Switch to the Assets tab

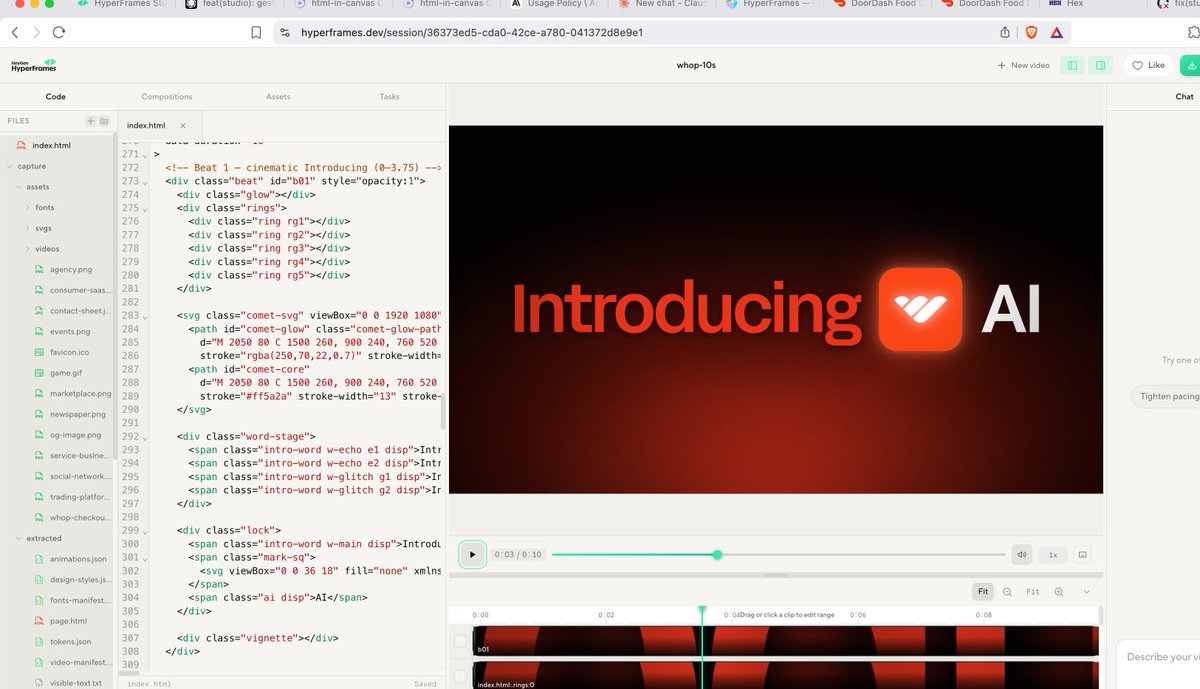point(278,97)
